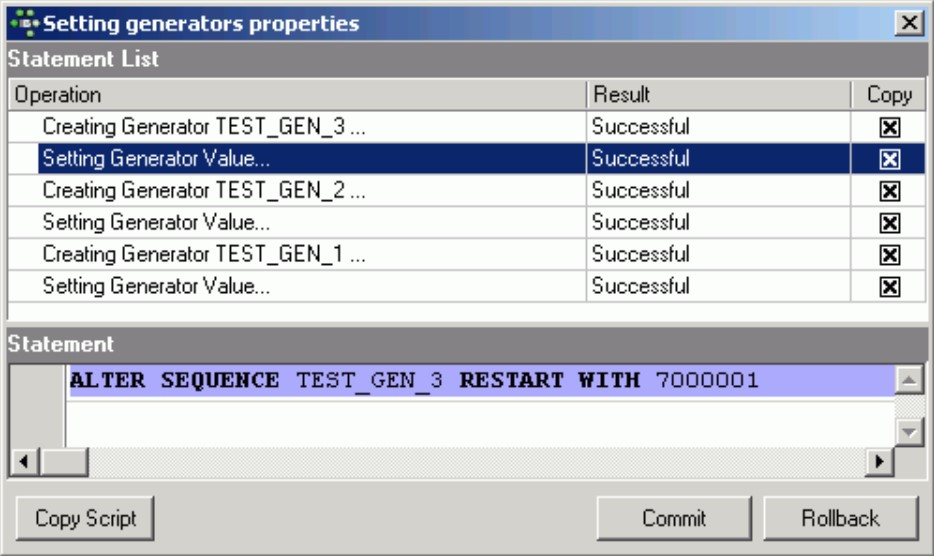Screen dimensions: 934x556
Task: Commit the generator changes
Action: point(673,518)
